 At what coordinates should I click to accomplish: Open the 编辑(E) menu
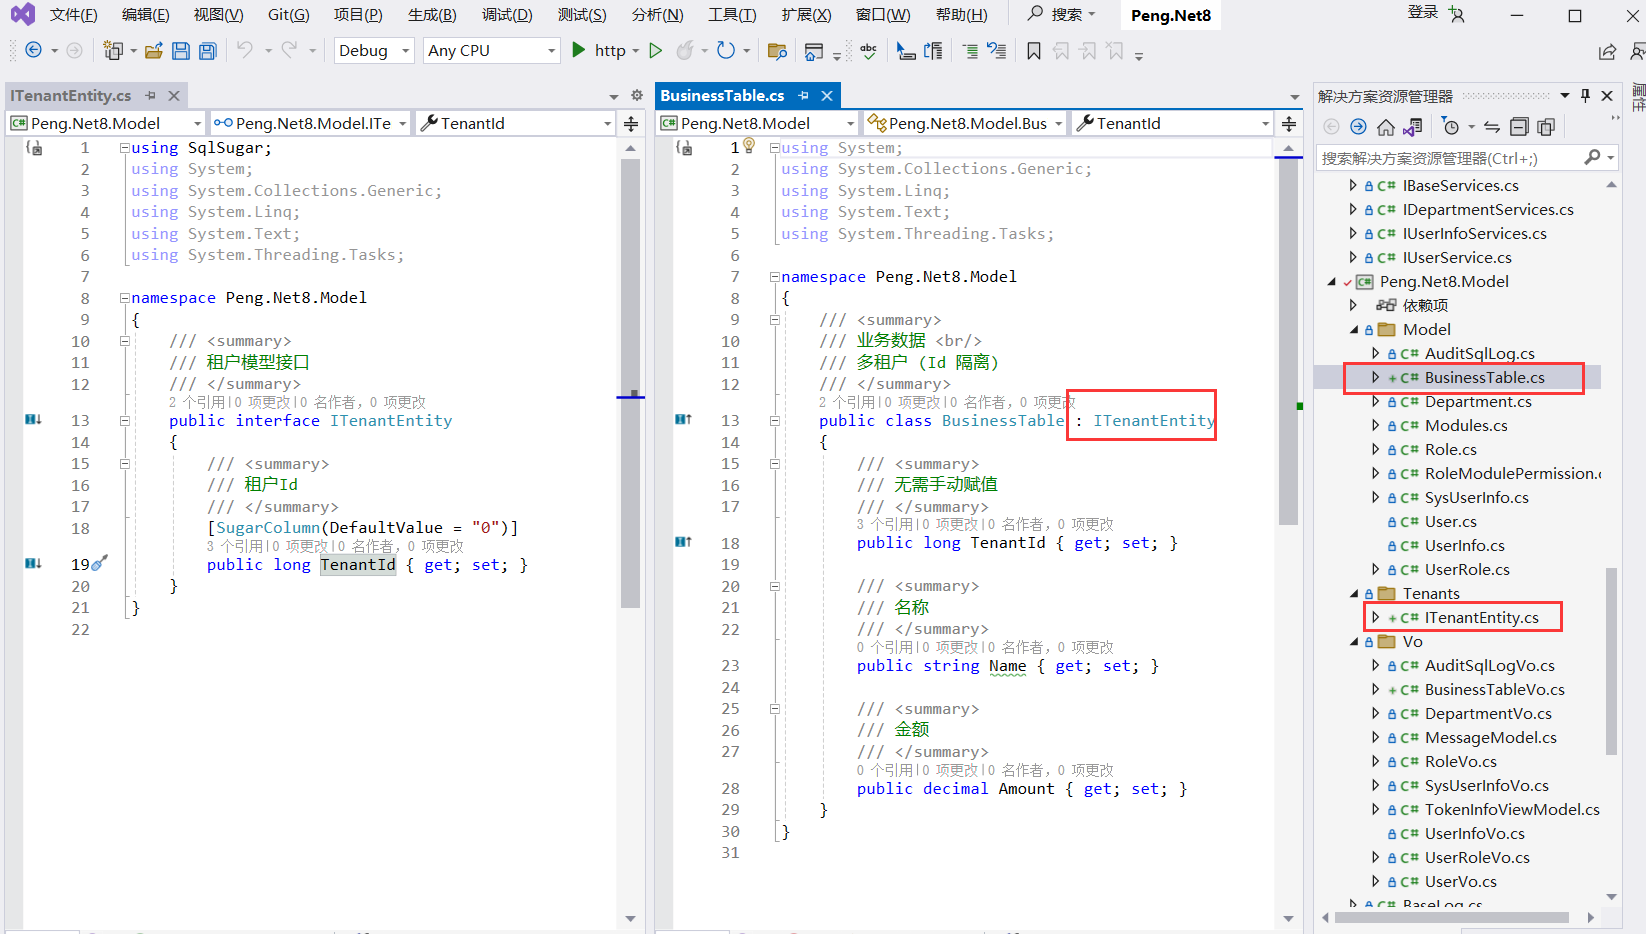145,15
